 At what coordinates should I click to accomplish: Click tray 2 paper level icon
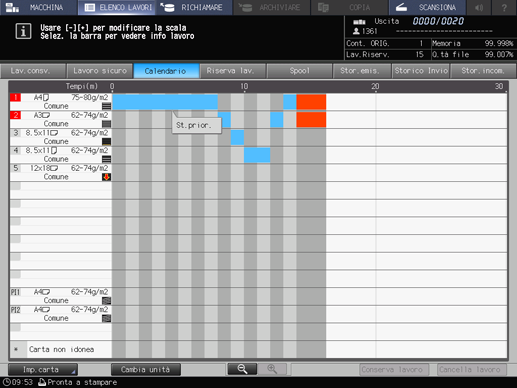pos(106,124)
